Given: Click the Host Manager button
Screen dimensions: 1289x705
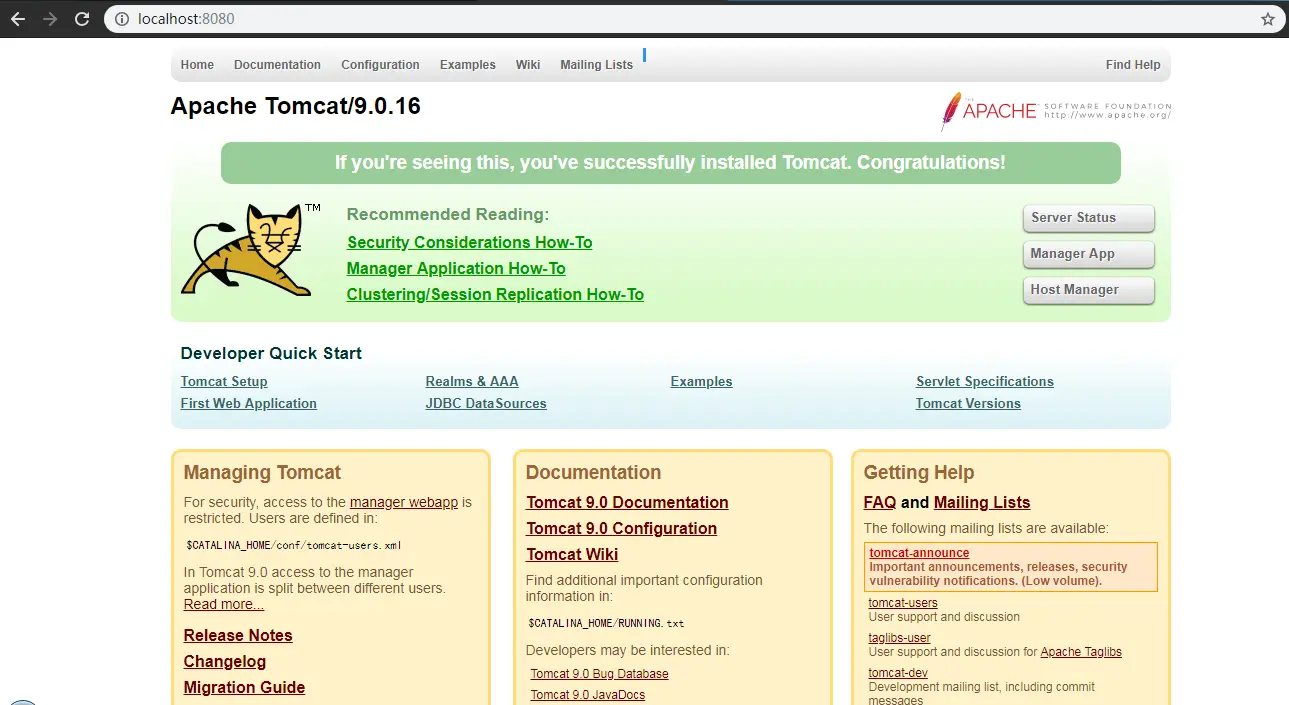Looking at the screenshot, I should point(1088,290).
